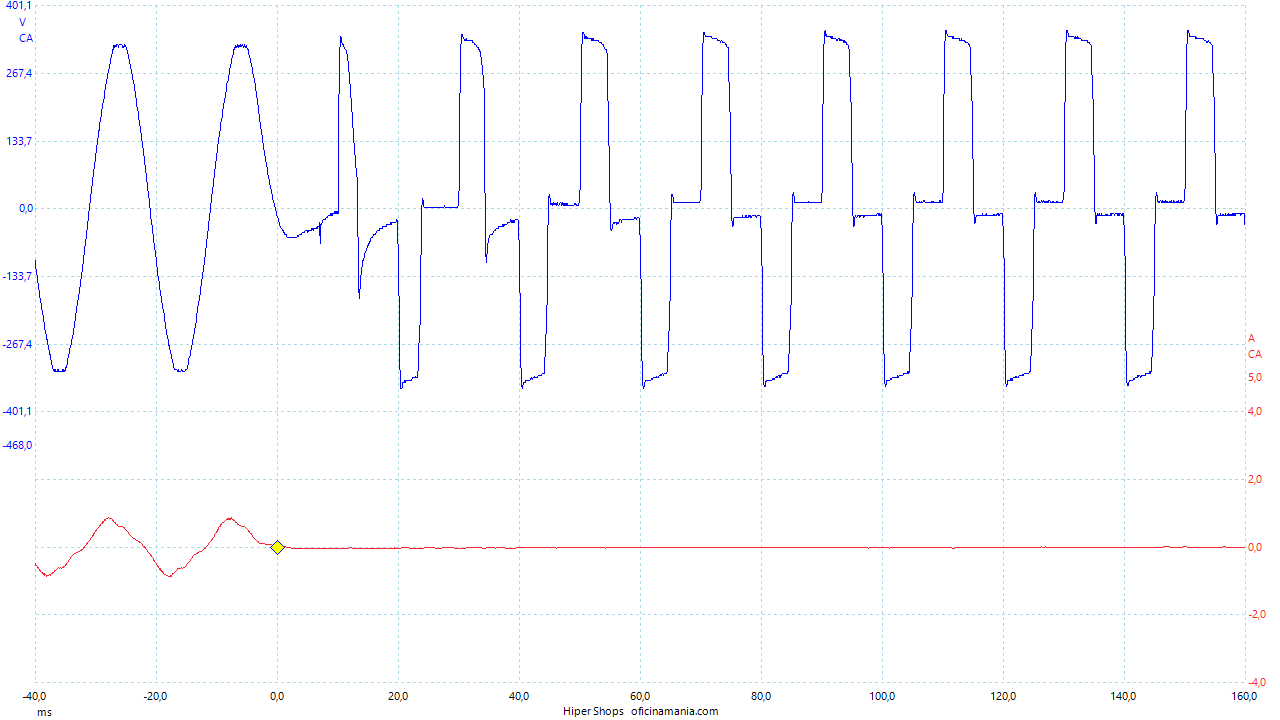The width and height of the screenshot is (1280, 720).
Task: Click the red 5,0 current axis value
Action: click(1257, 377)
